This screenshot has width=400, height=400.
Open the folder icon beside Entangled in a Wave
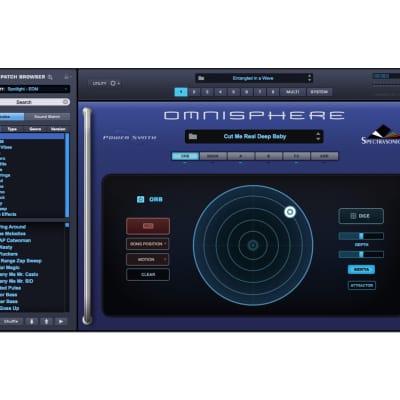[201, 78]
